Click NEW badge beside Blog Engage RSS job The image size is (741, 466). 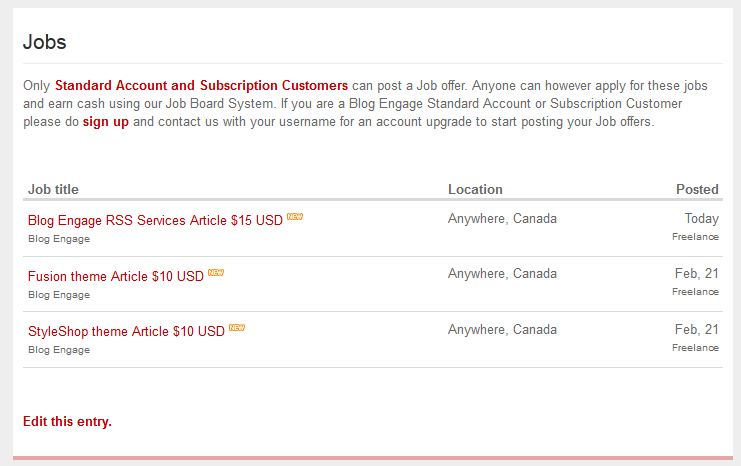(295, 216)
